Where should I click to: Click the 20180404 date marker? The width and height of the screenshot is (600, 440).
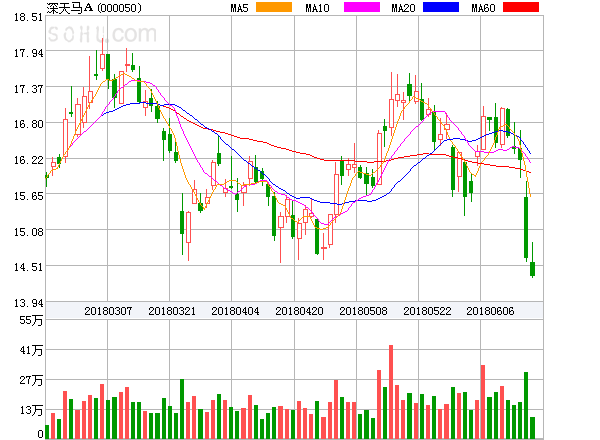click(x=235, y=311)
